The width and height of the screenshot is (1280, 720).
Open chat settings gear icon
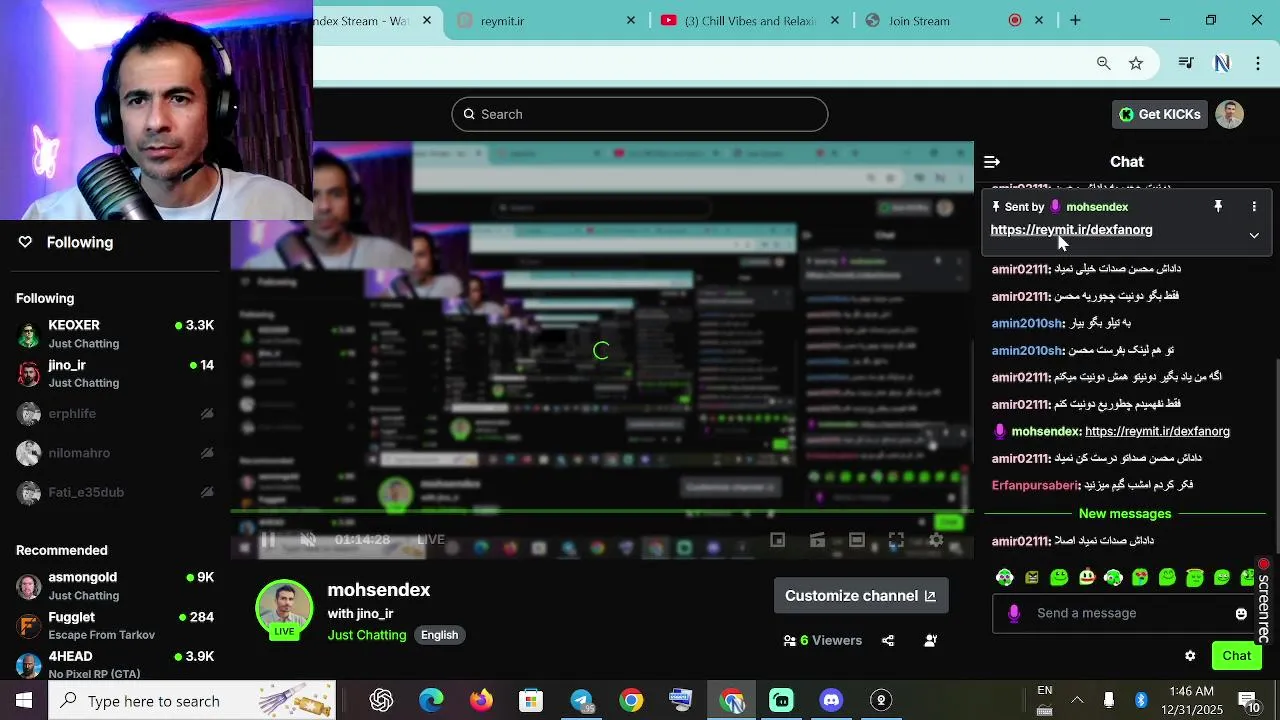click(x=1190, y=656)
